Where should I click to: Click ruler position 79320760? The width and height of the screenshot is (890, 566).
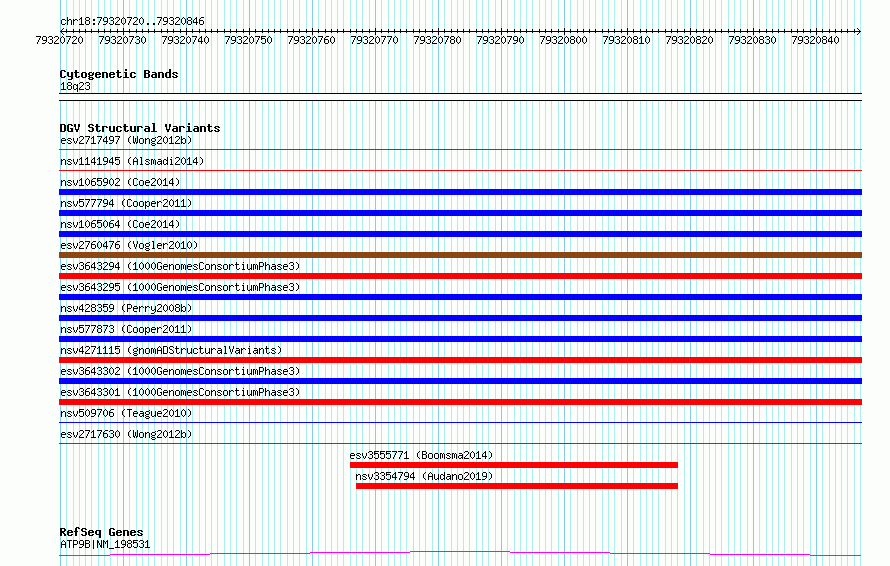click(x=311, y=40)
